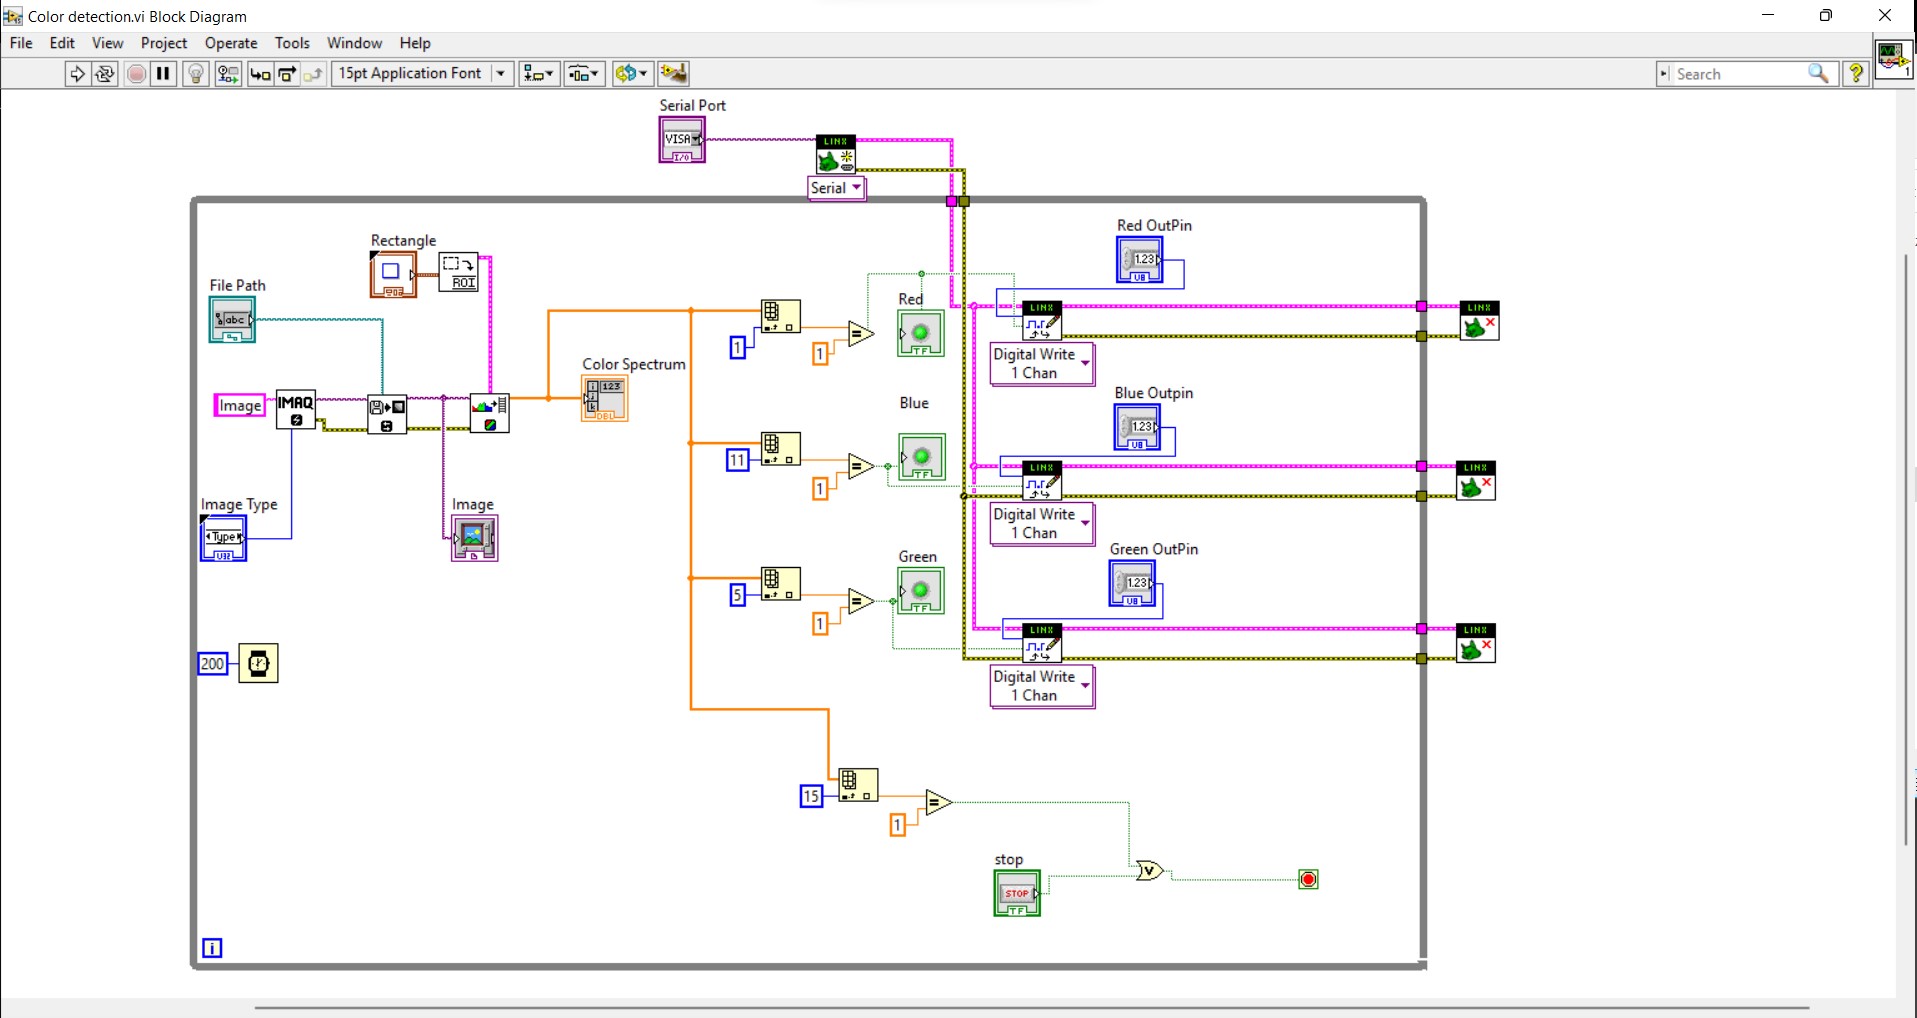Enable Highlight Execution lightbulb
Viewport: 1917px width, 1018px height.
[196, 73]
